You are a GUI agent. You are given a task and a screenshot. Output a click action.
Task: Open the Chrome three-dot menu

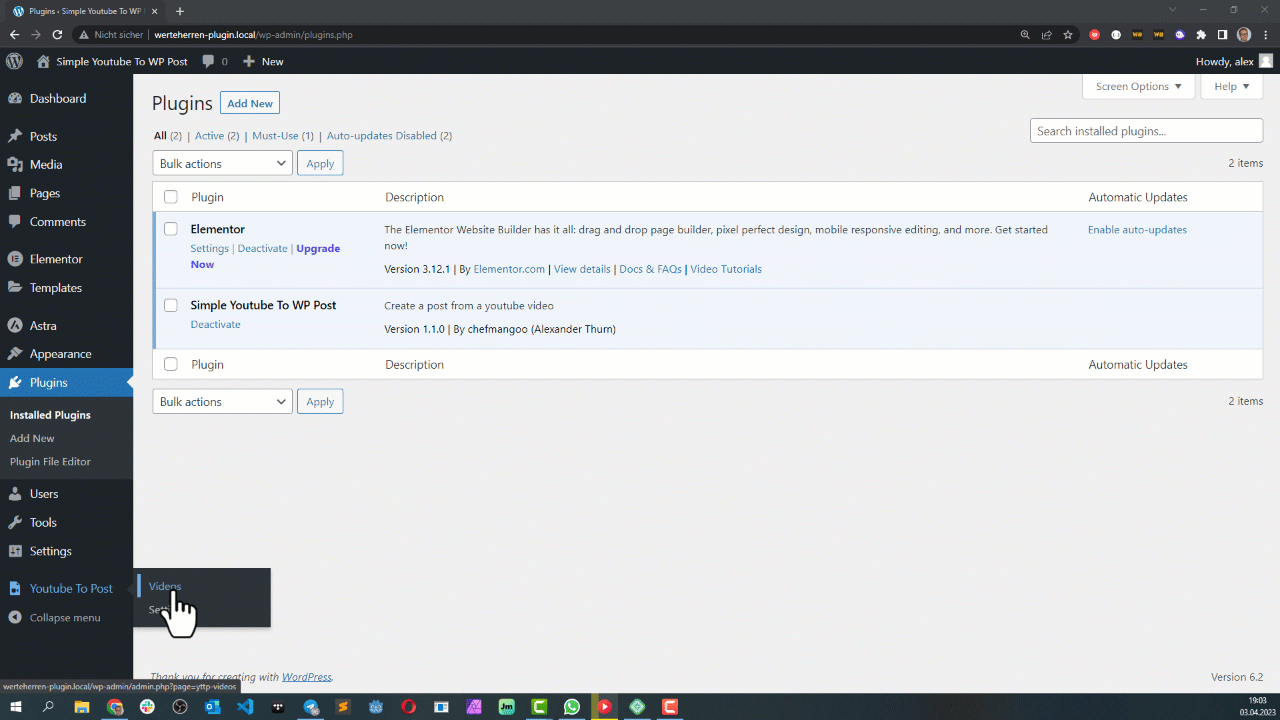click(1265, 34)
